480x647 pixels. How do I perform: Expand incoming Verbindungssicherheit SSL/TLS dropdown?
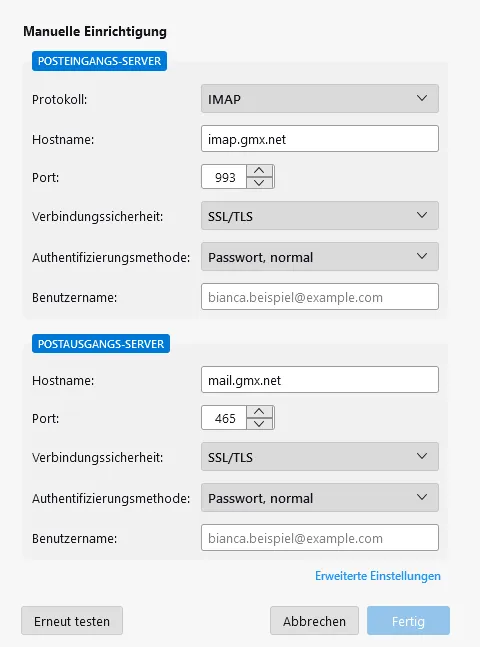click(320, 215)
